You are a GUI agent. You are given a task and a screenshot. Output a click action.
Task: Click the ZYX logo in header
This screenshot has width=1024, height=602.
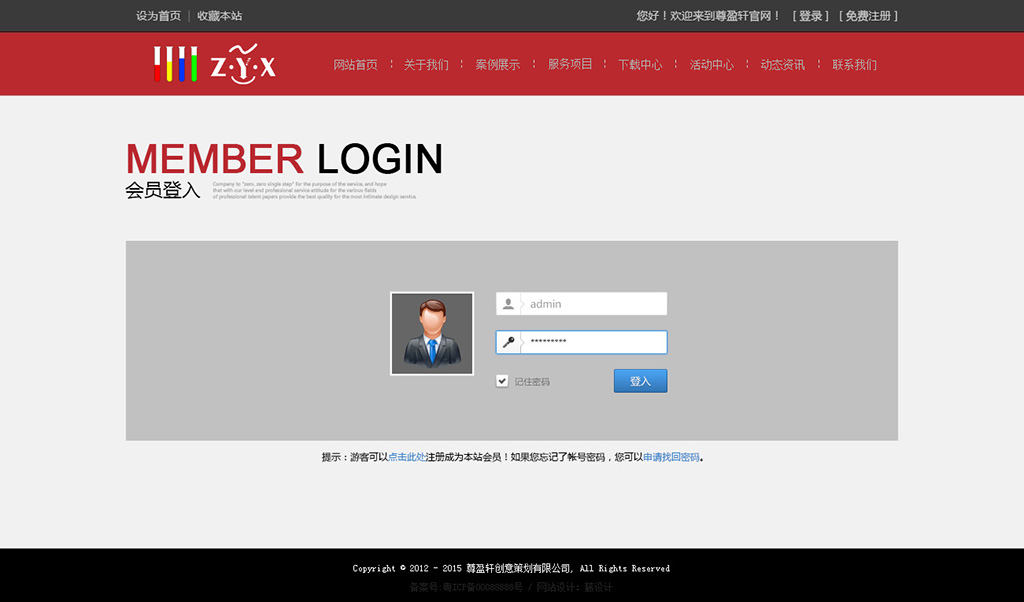(x=214, y=64)
